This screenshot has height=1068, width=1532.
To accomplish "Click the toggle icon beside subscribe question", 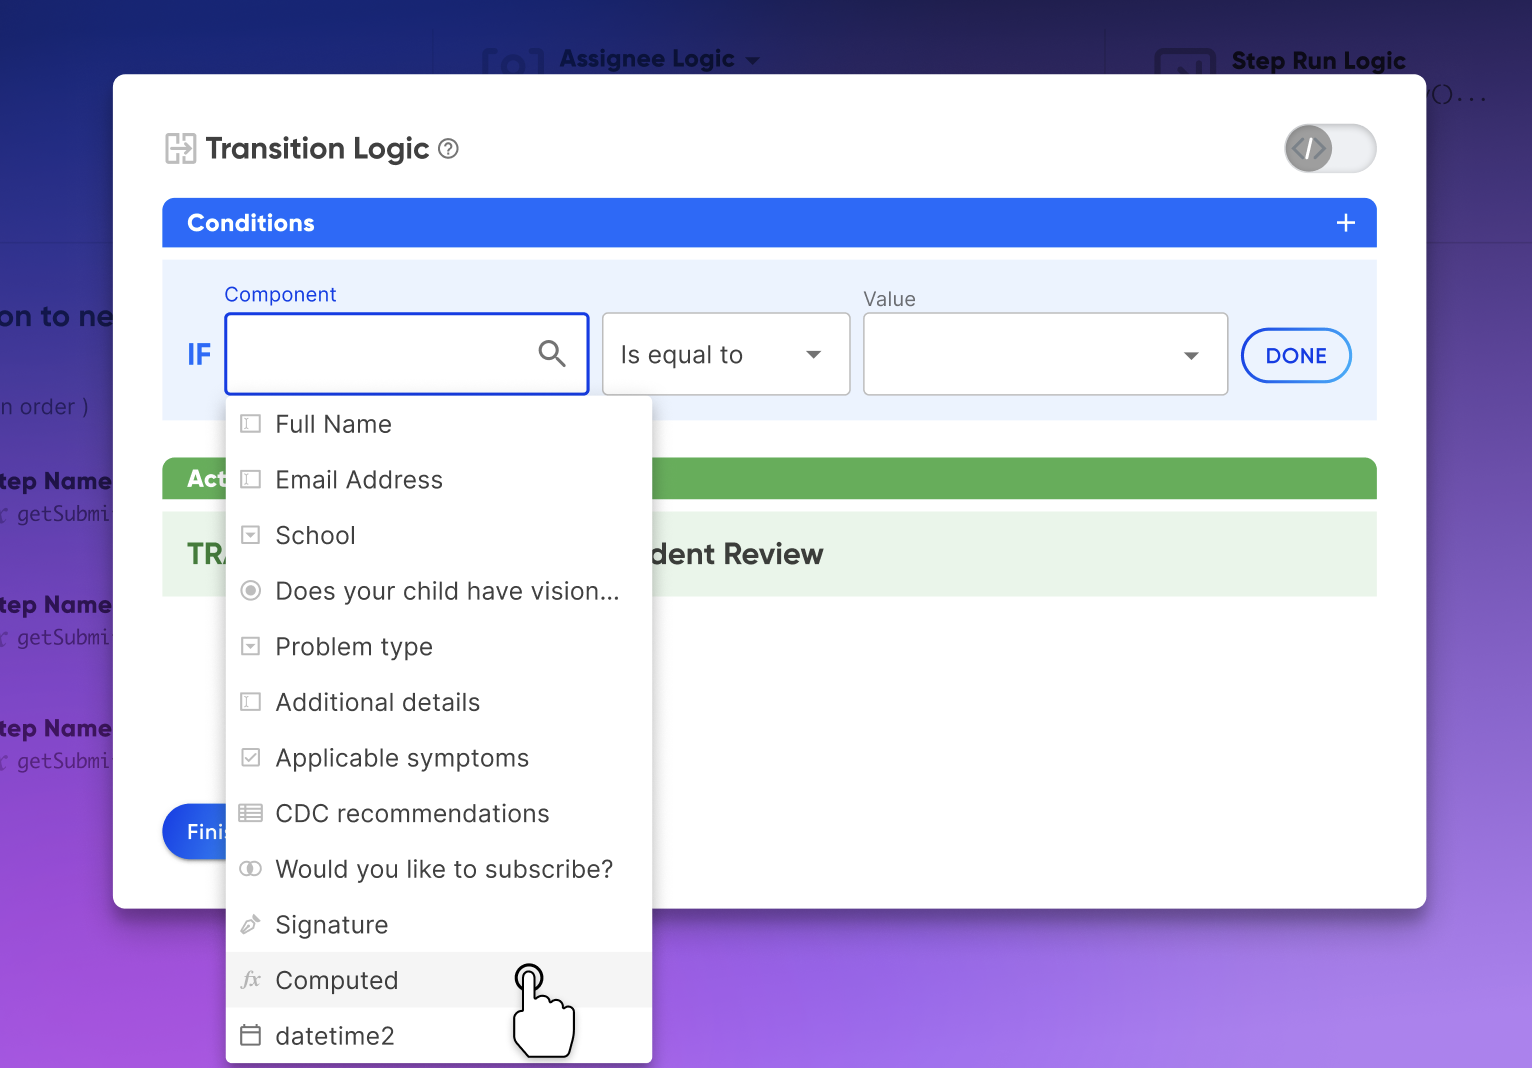I will [x=251, y=869].
